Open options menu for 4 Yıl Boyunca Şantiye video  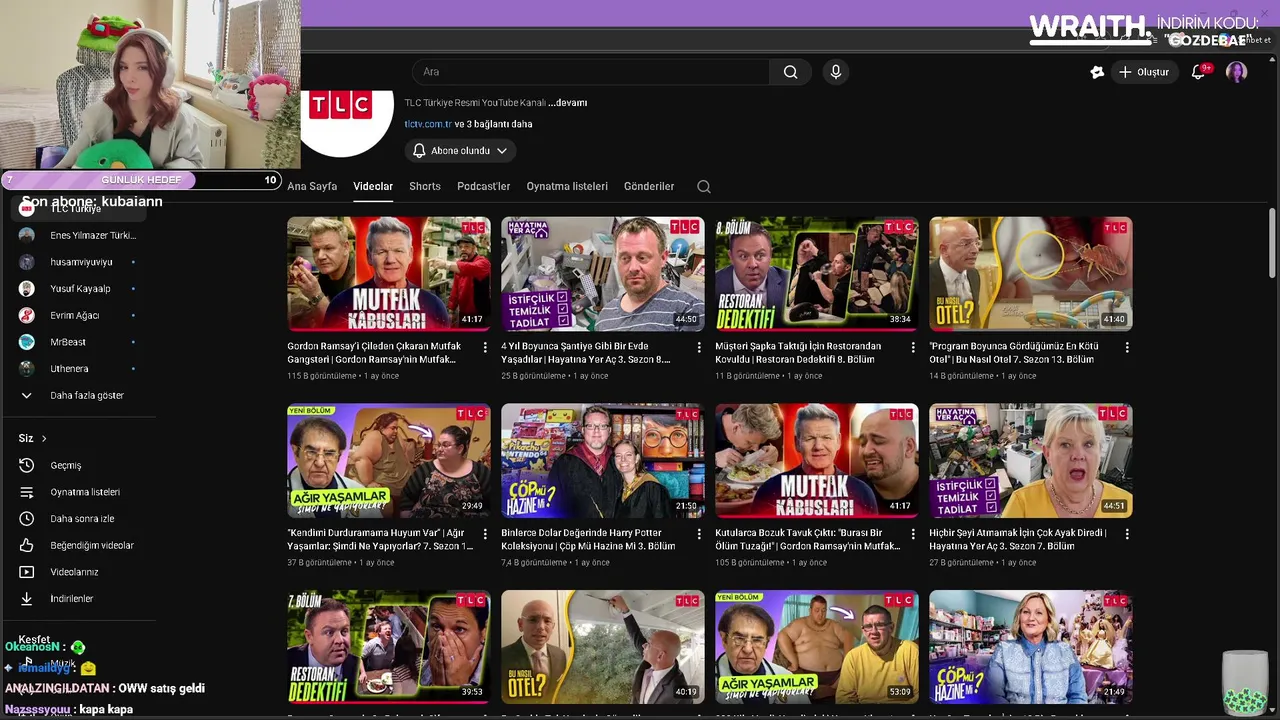pyautogui.click(x=699, y=347)
